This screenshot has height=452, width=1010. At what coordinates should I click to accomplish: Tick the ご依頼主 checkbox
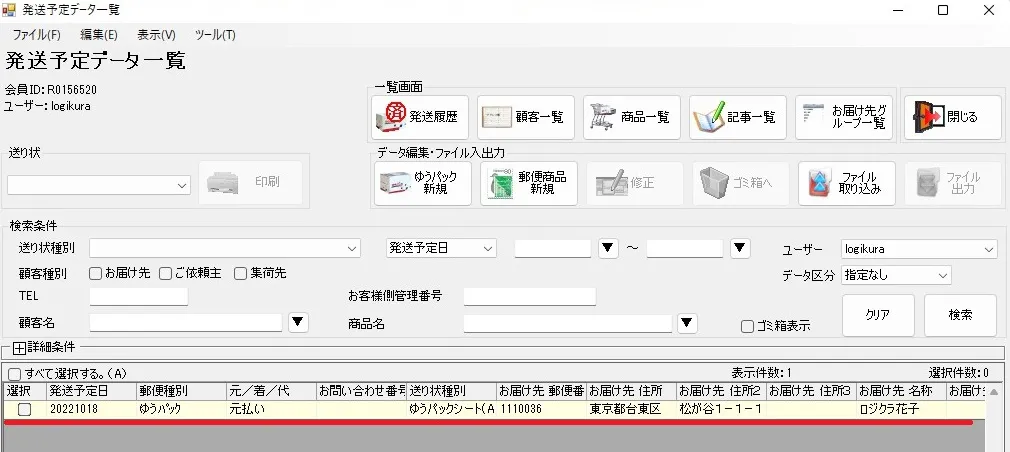tap(166, 274)
